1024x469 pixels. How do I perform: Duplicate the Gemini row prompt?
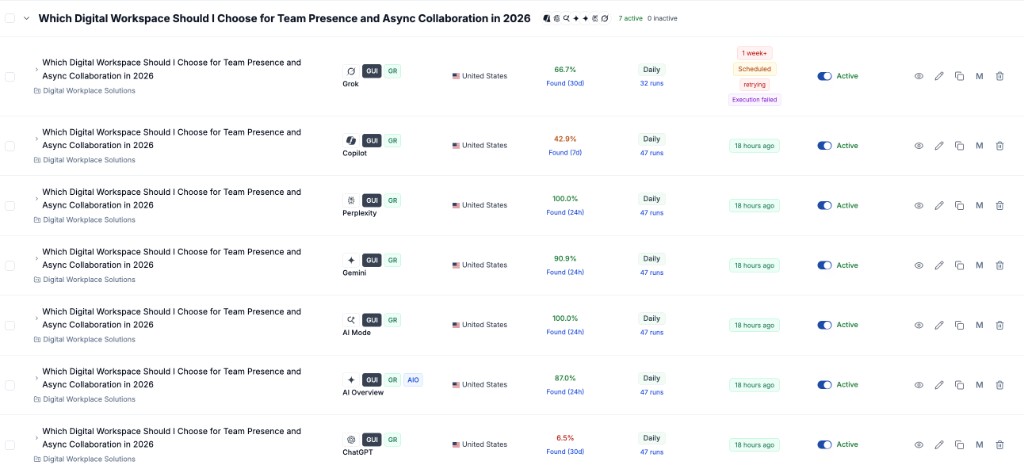pyautogui.click(x=959, y=265)
